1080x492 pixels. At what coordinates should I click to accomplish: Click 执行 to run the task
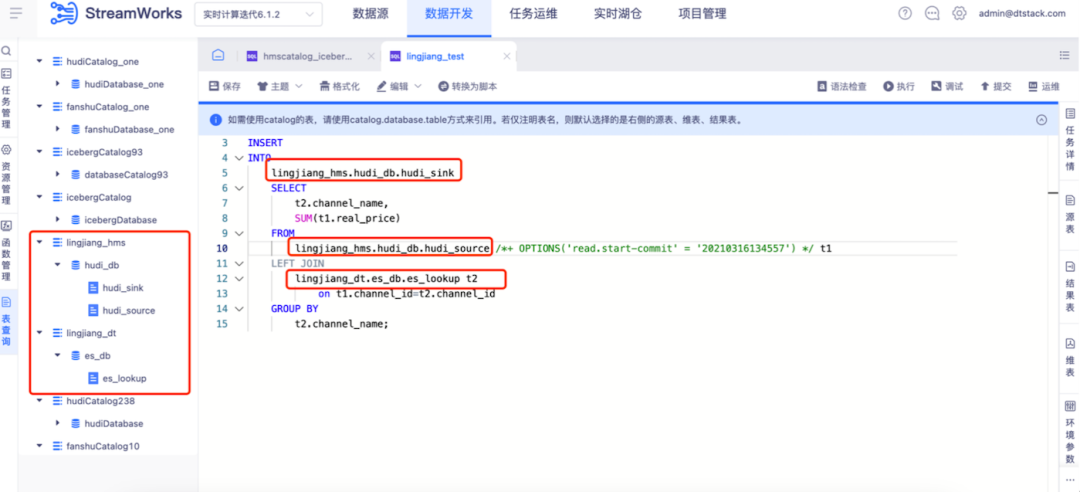point(900,86)
